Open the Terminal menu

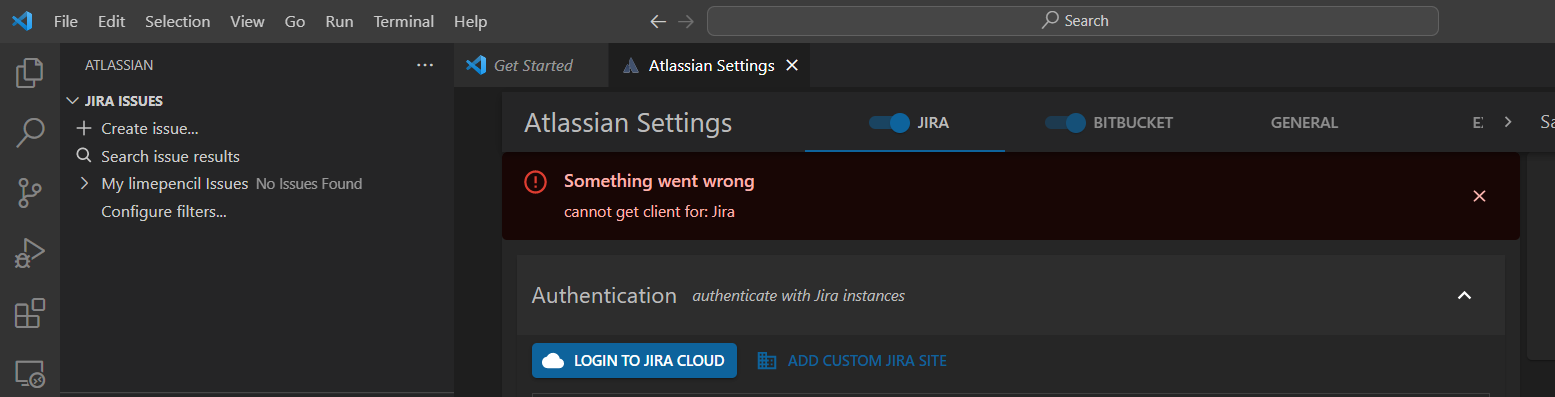tap(404, 21)
